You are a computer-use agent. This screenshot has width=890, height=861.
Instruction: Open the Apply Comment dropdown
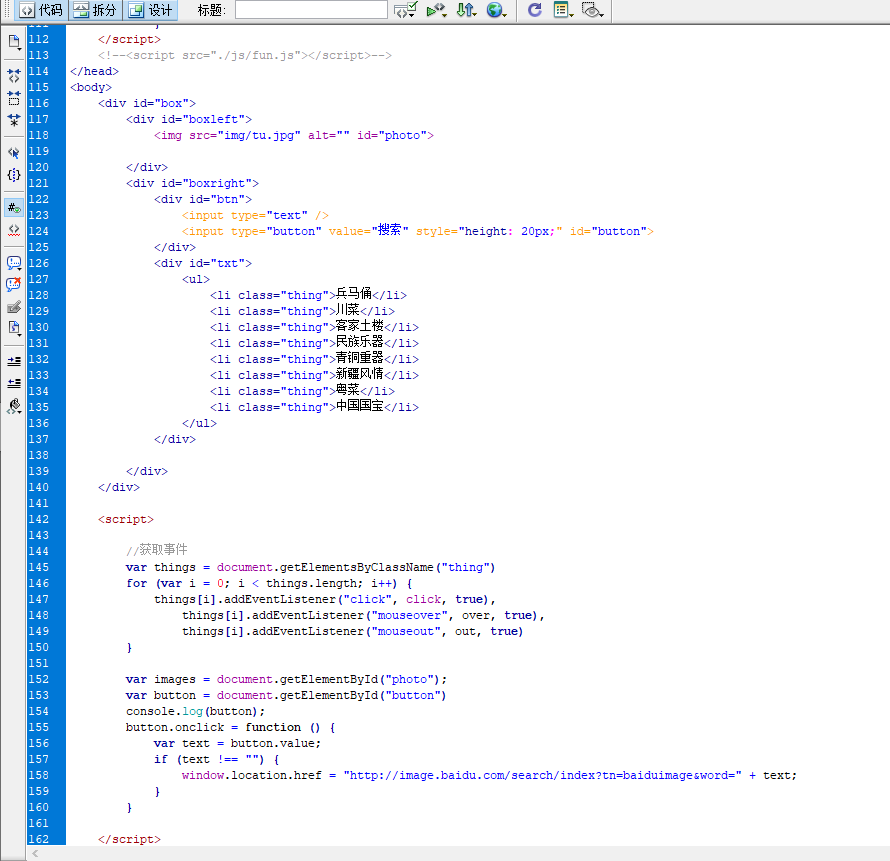(x=14, y=263)
